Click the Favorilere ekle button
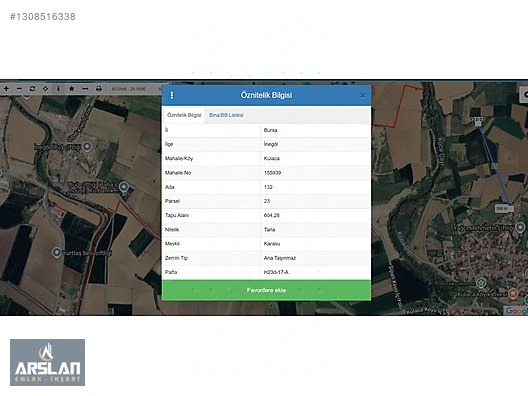 click(266, 290)
